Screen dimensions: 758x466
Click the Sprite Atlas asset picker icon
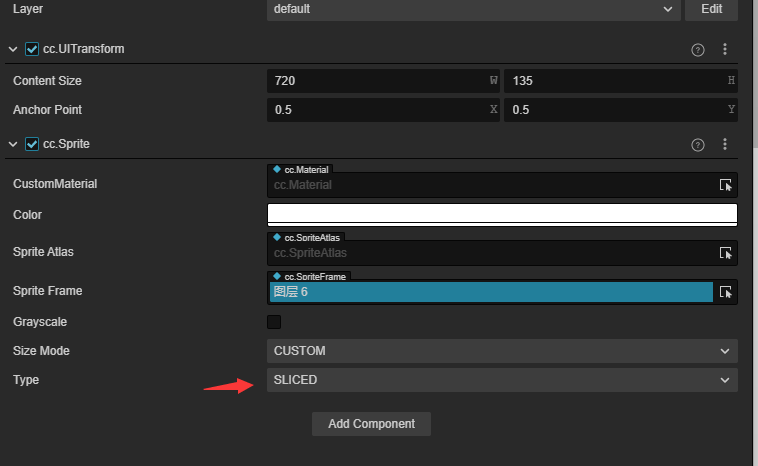(x=726, y=253)
